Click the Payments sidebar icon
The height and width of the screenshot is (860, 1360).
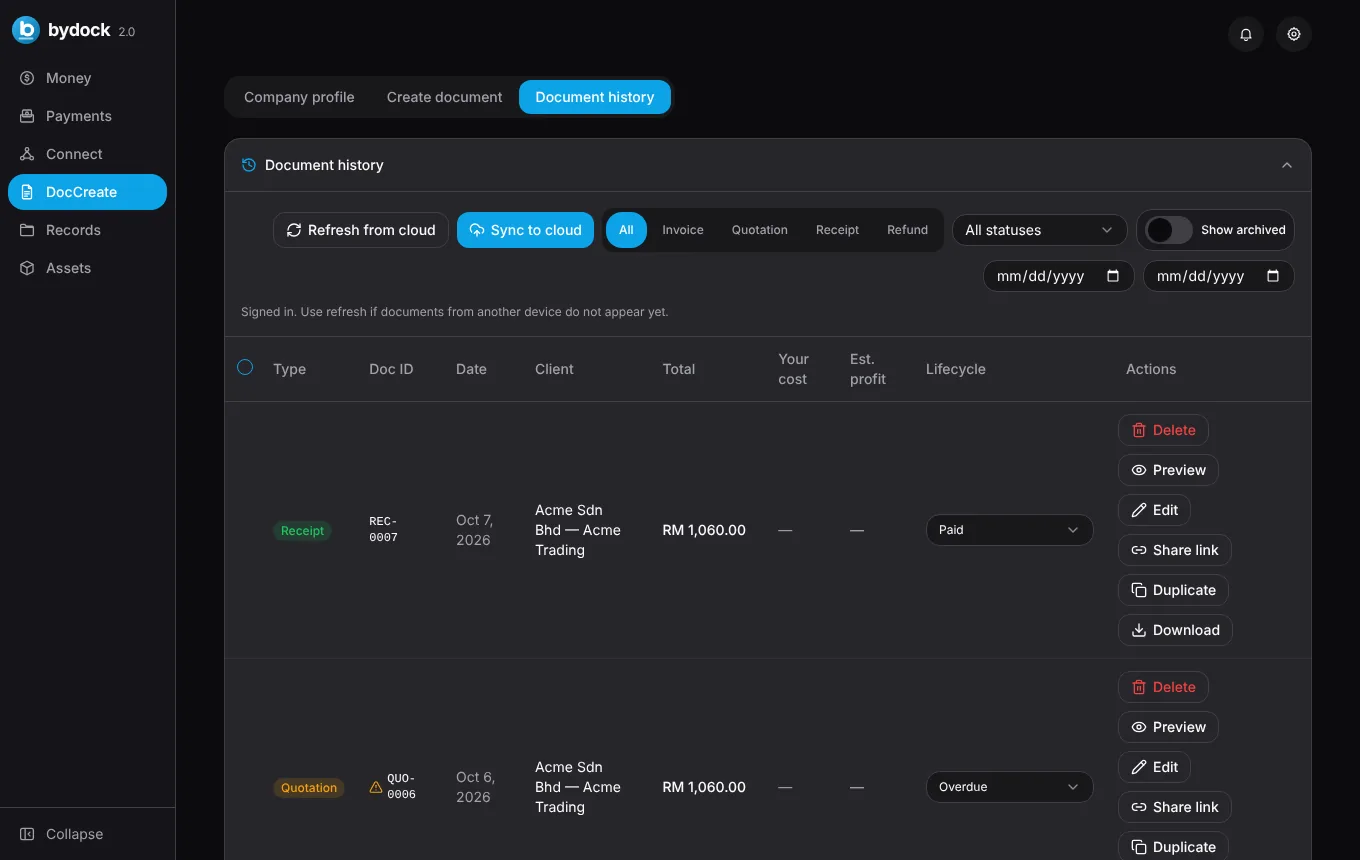point(27,116)
